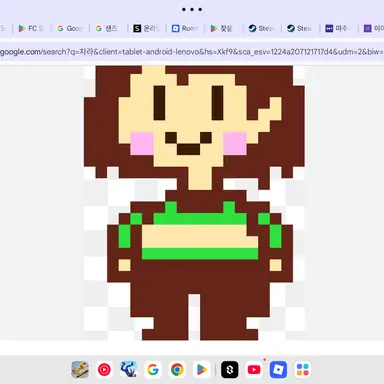Launch Roblox from the dock
The width and height of the screenshot is (384, 384).
click(278, 370)
